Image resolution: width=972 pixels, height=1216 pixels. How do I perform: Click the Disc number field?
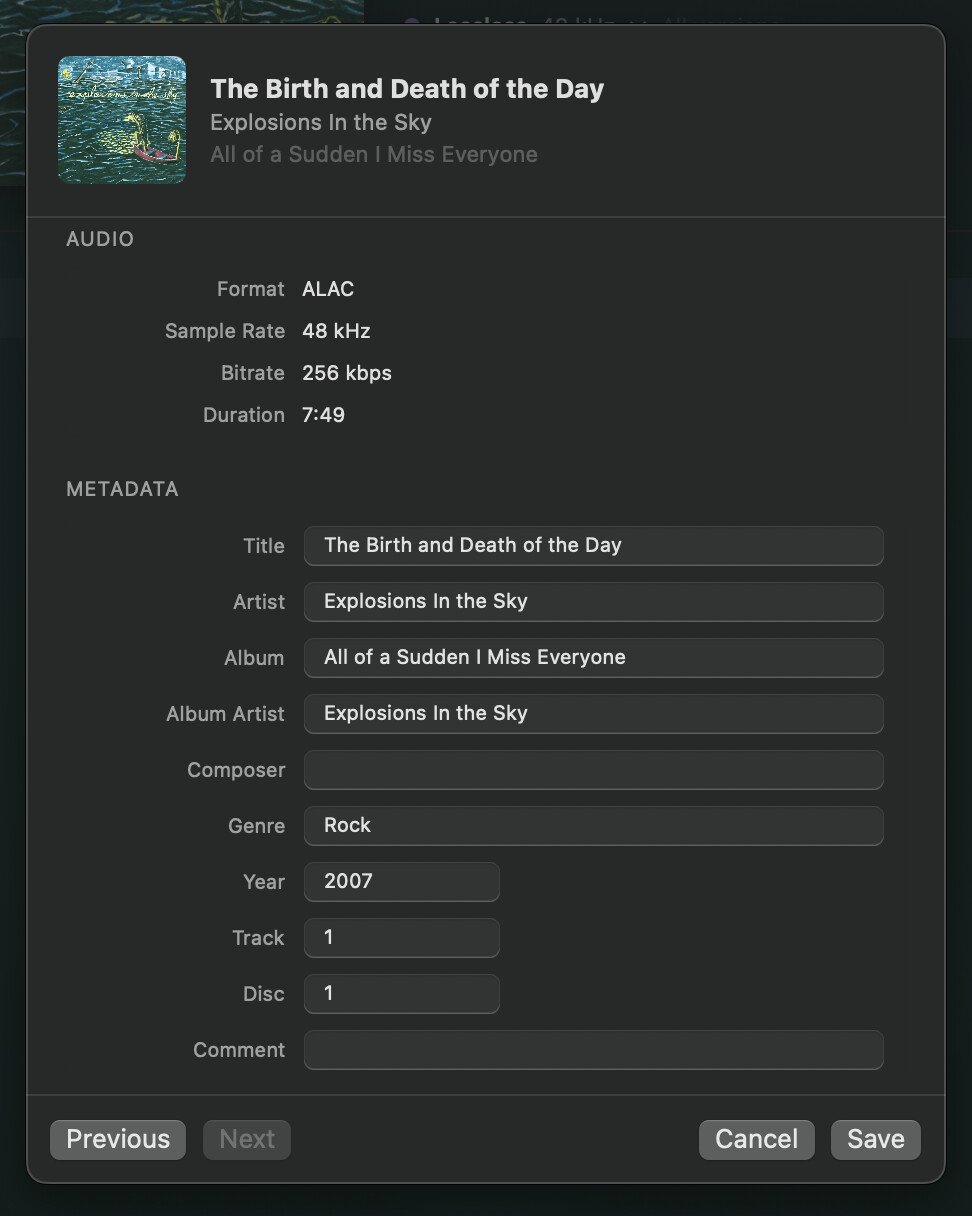click(x=402, y=994)
